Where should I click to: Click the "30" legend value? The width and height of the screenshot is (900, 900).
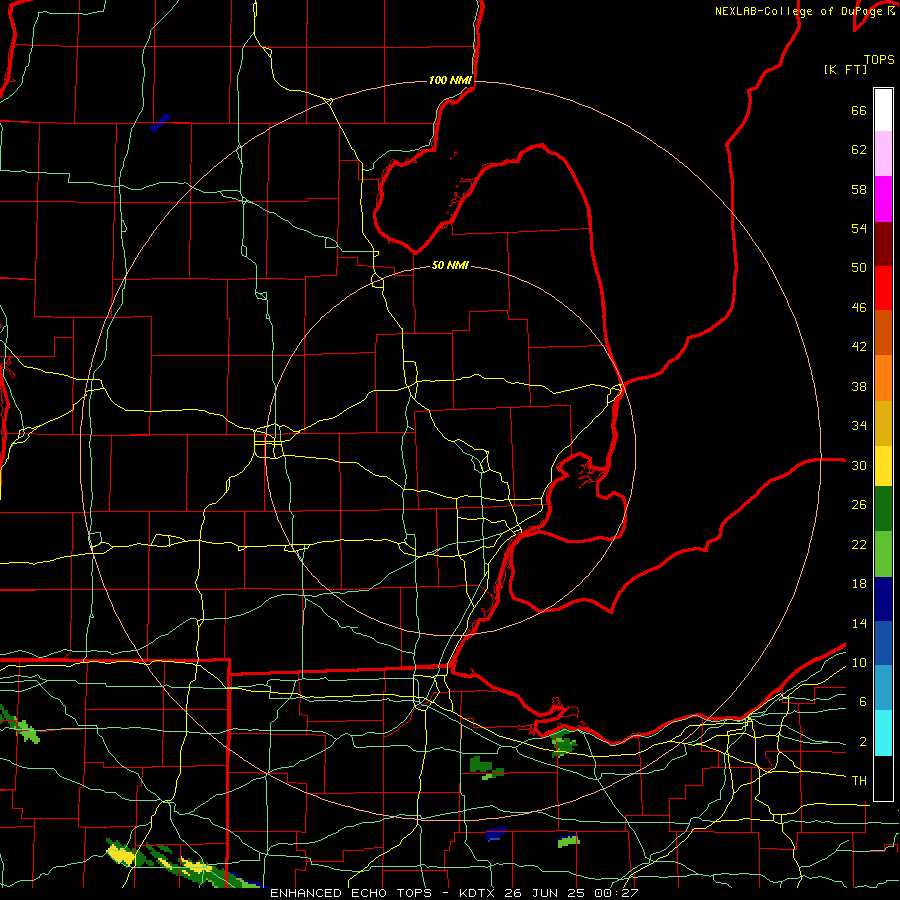[859, 465]
